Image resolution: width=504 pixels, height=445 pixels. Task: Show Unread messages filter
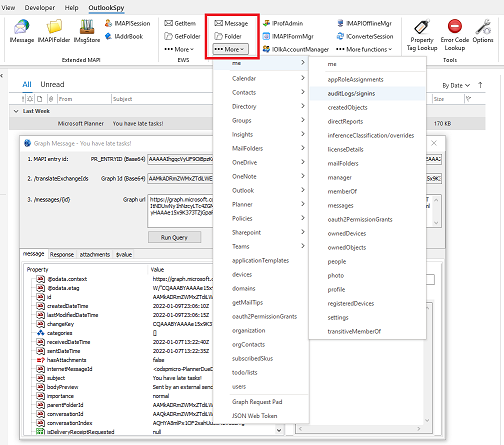(x=52, y=84)
